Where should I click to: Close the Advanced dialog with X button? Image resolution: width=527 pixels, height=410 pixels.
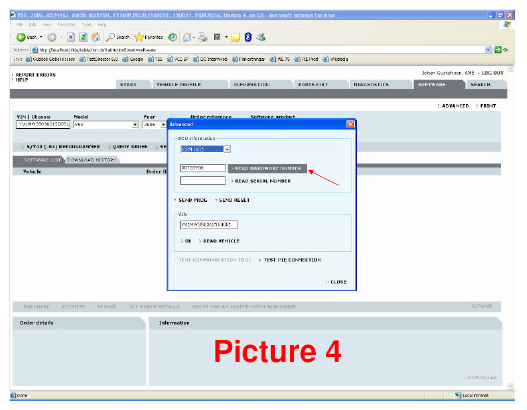pyautogui.click(x=350, y=124)
